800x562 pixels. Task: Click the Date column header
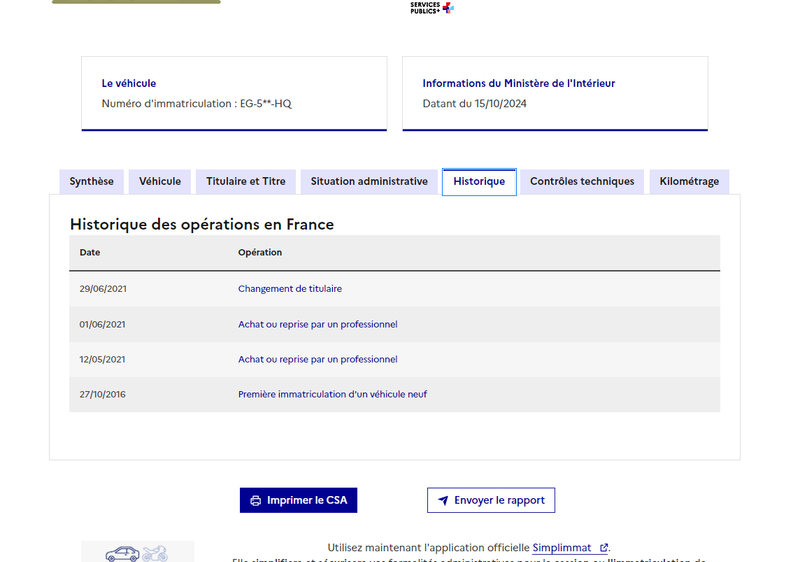click(x=90, y=252)
